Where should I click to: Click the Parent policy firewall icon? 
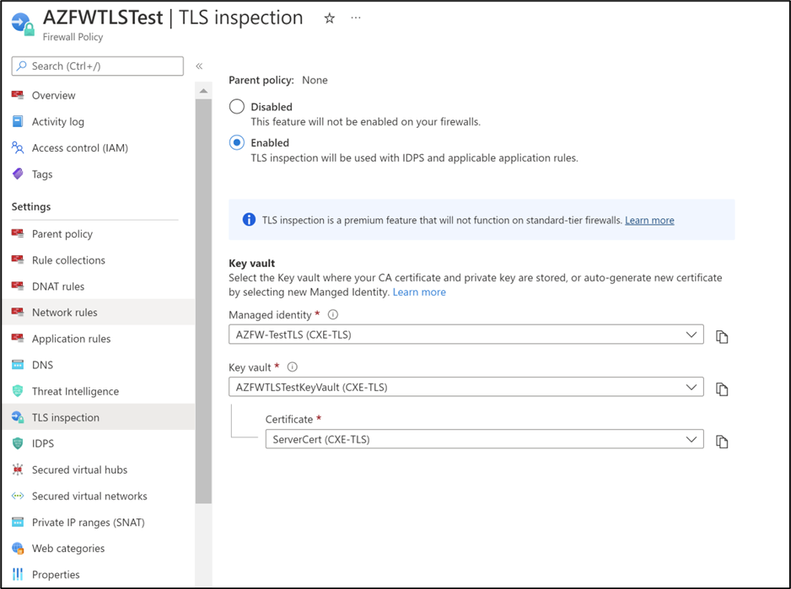18,233
